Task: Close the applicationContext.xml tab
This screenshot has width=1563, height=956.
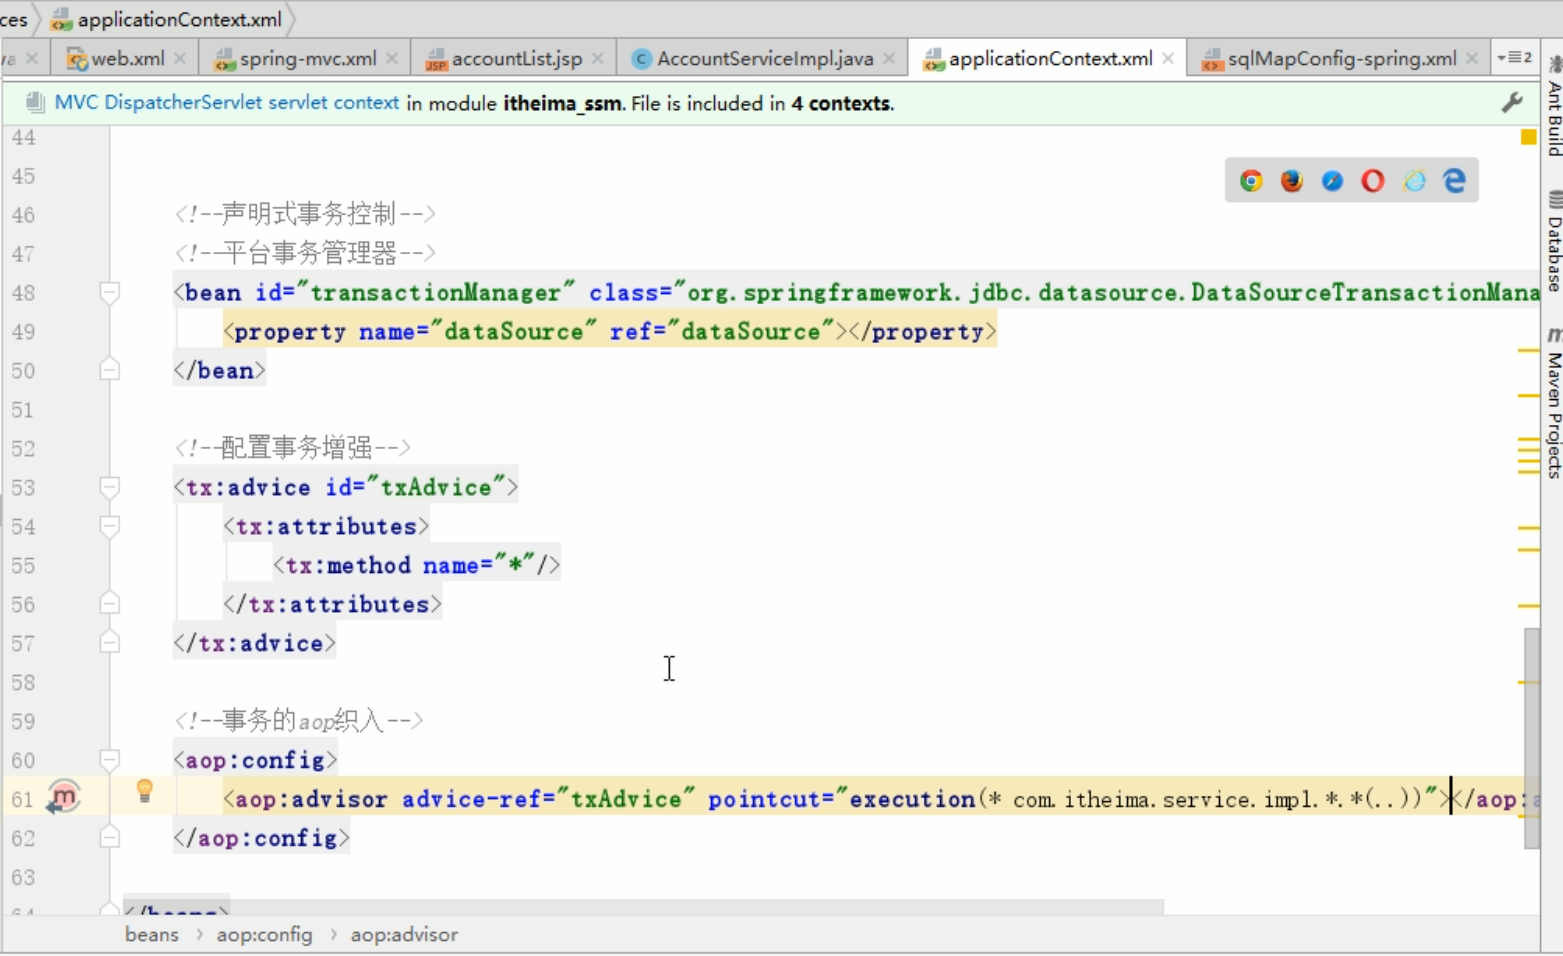Action: 1168,59
